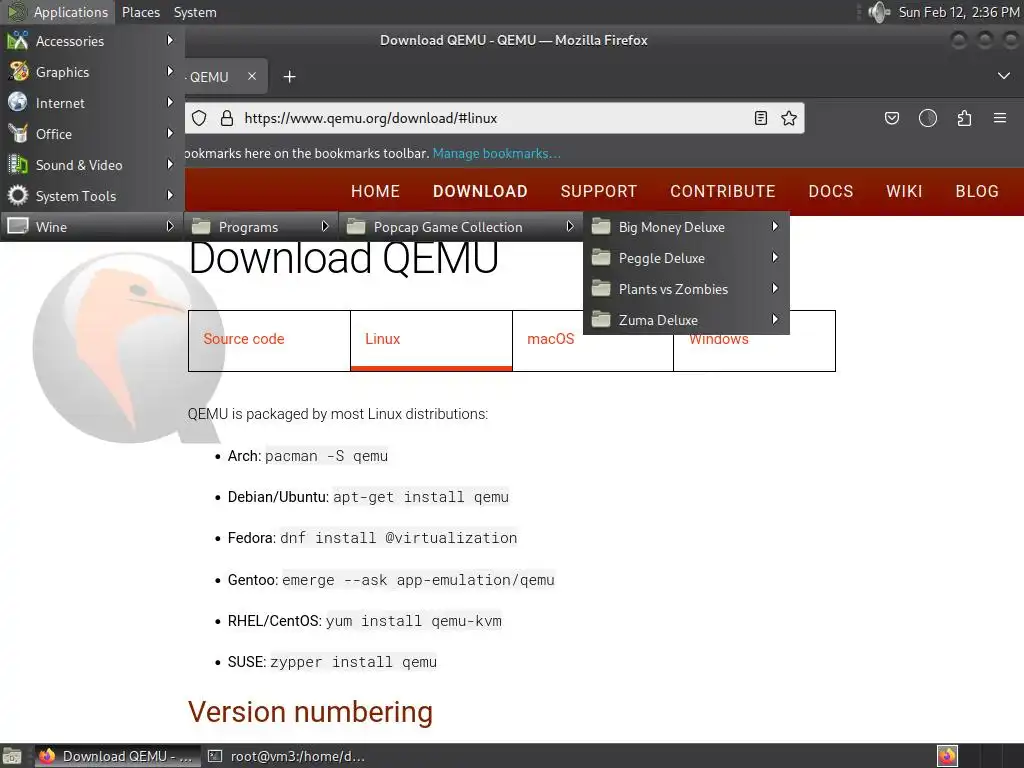
Task: Expand arrow beside Popcap Game Collection
Action: pyautogui.click(x=569, y=226)
